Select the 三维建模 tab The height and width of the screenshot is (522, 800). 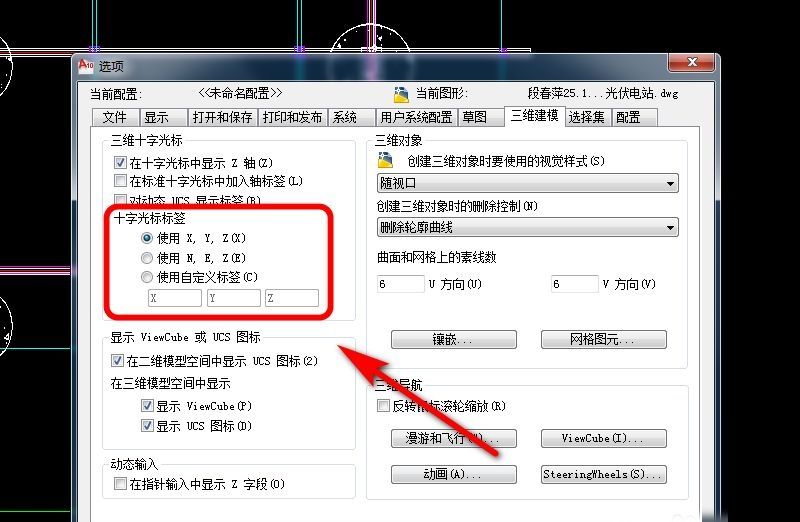click(534, 116)
